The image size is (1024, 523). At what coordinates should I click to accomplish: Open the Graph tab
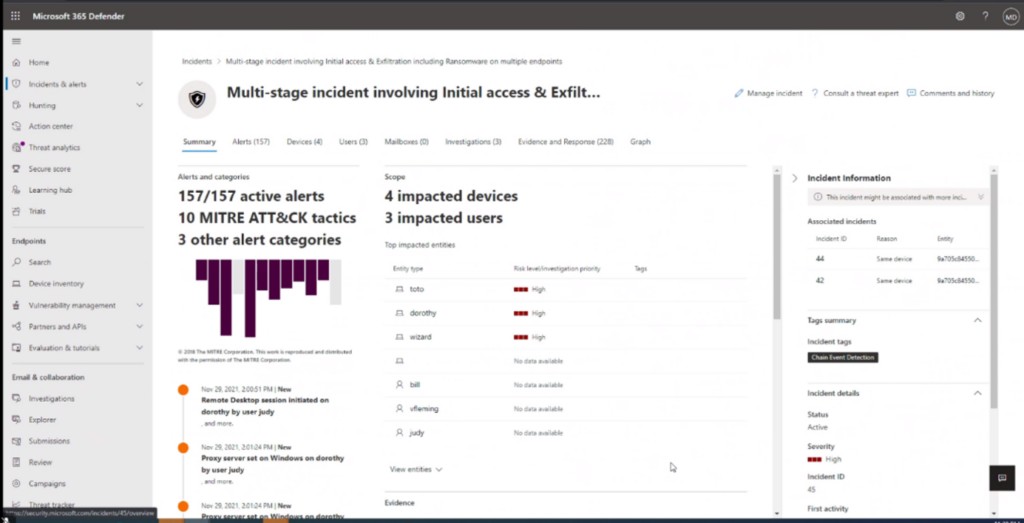pyautogui.click(x=640, y=142)
